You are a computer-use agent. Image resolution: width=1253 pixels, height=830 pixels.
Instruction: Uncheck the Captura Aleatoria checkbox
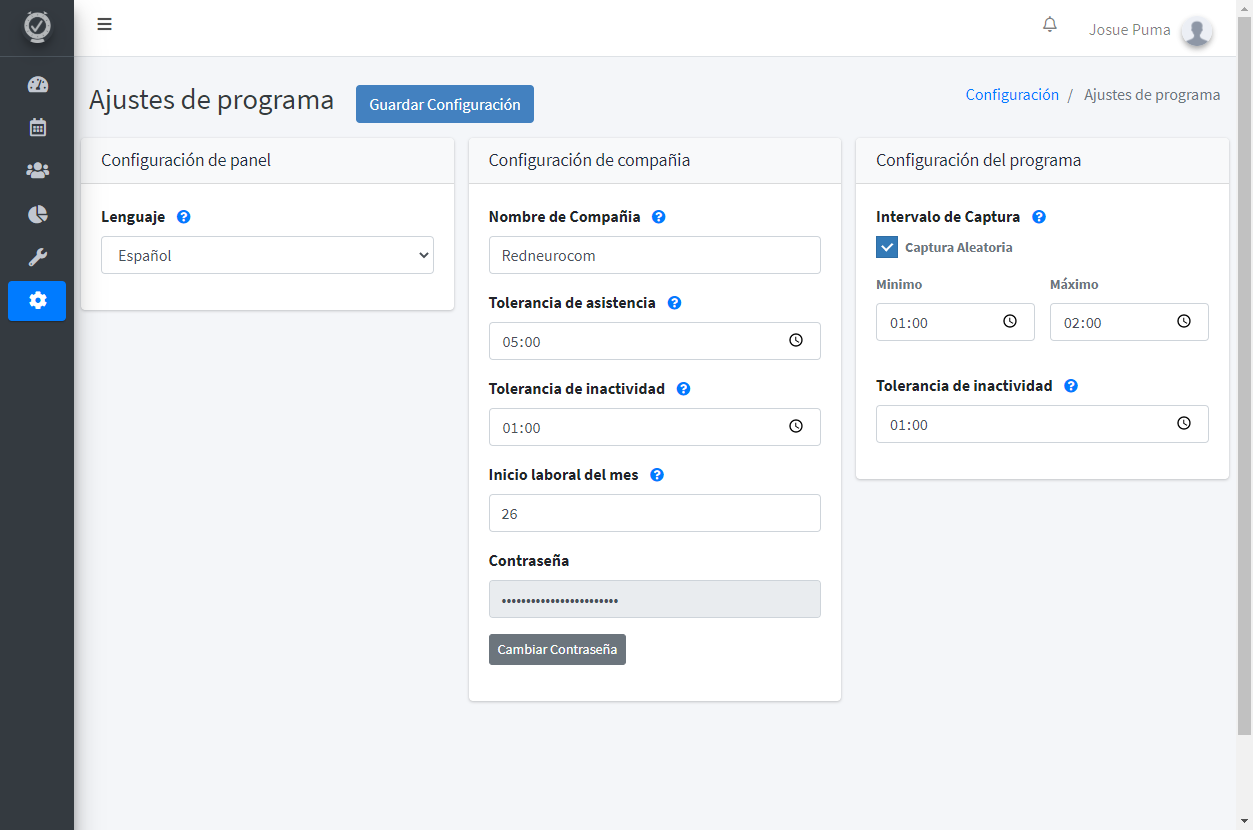coord(887,247)
